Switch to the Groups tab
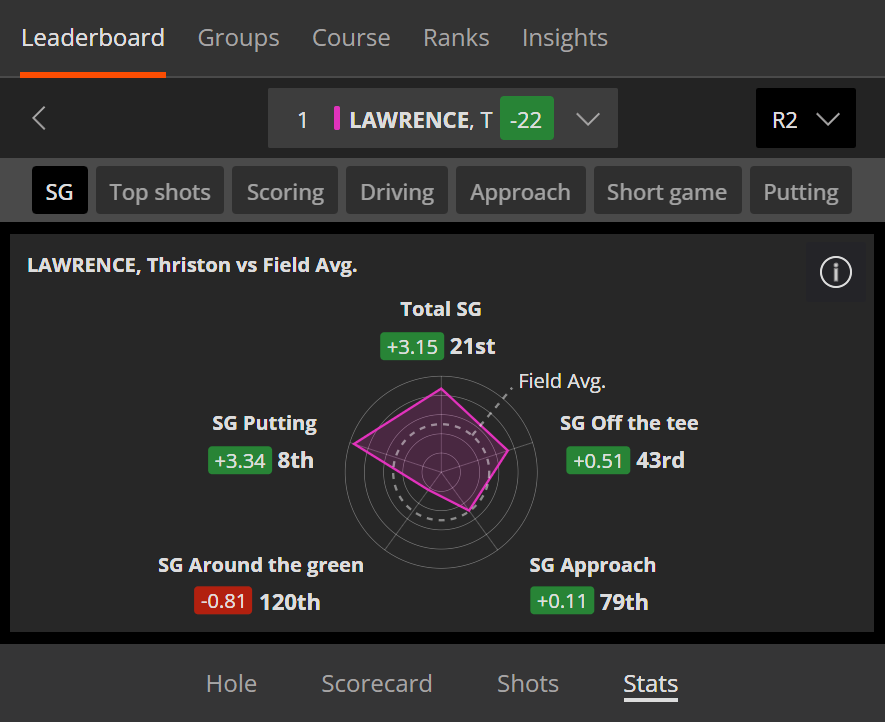 click(238, 38)
